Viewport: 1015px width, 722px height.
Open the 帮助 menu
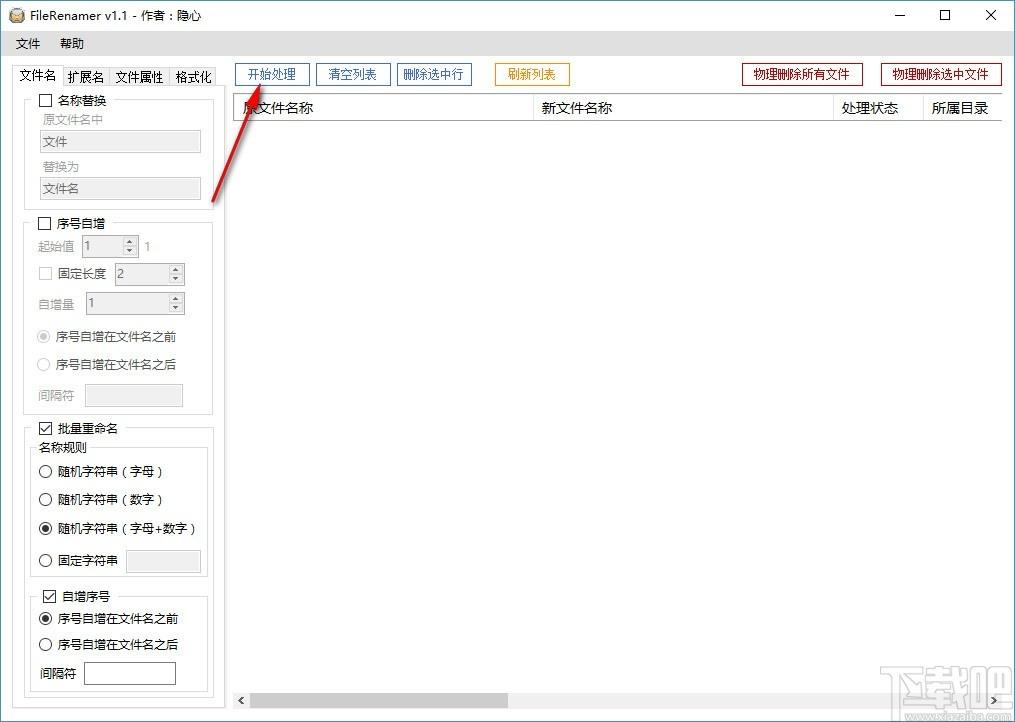tap(72, 43)
